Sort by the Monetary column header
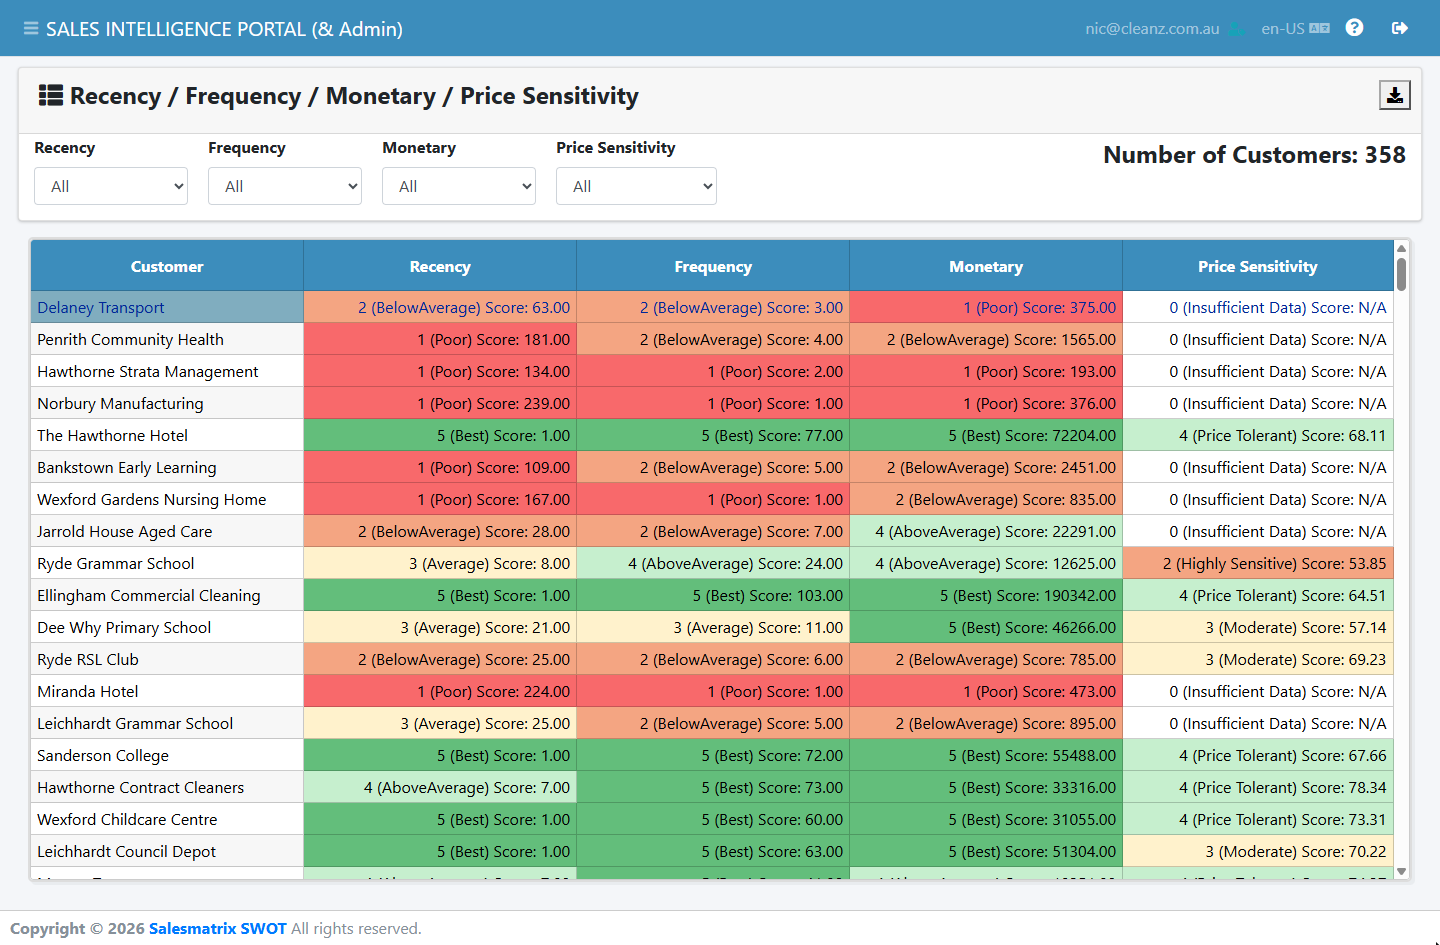Image resolution: width=1440 pixels, height=945 pixels. [986, 266]
